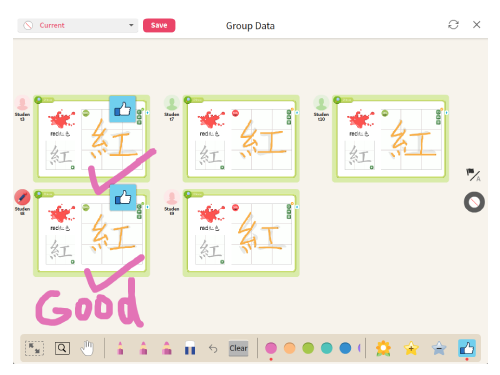Activate the magnifier zoom tool
500x375 pixels.
(62, 348)
